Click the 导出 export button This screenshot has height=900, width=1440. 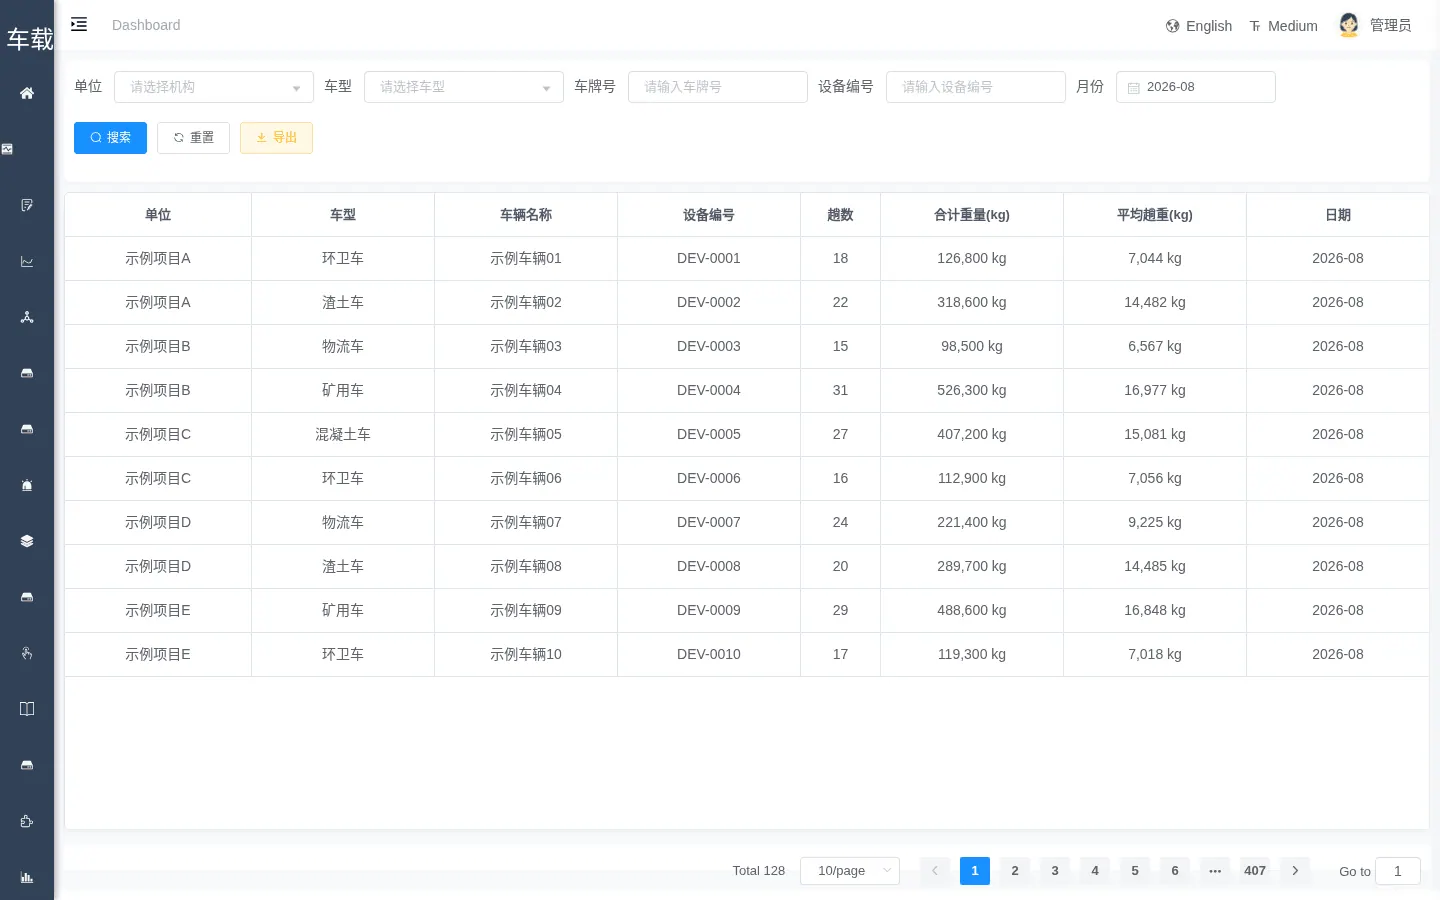pyautogui.click(x=276, y=138)
